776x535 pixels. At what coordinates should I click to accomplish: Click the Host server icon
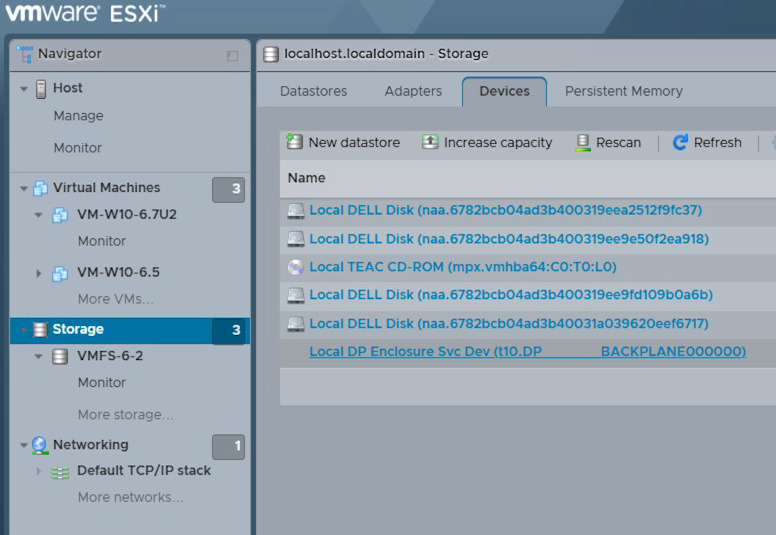pyautogui.click(x=41, y=89)
